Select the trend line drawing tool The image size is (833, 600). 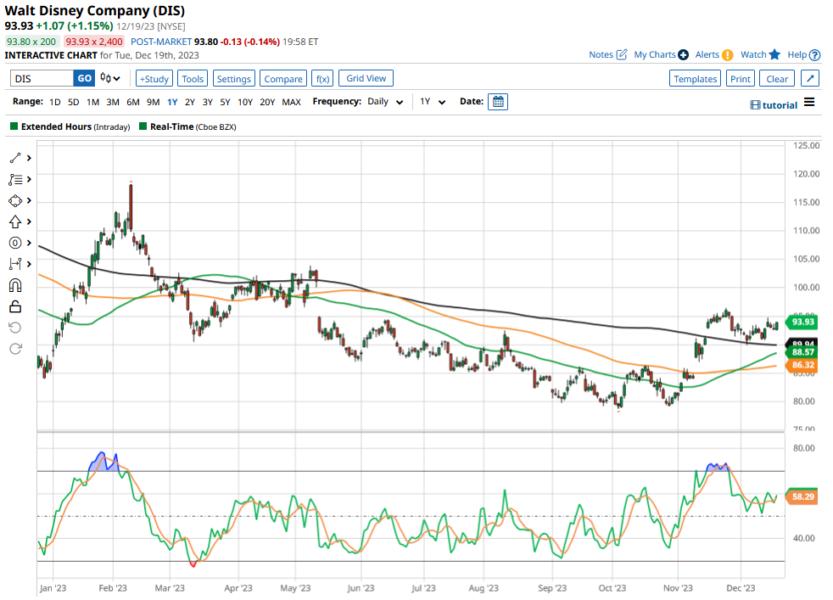(15, 158)
